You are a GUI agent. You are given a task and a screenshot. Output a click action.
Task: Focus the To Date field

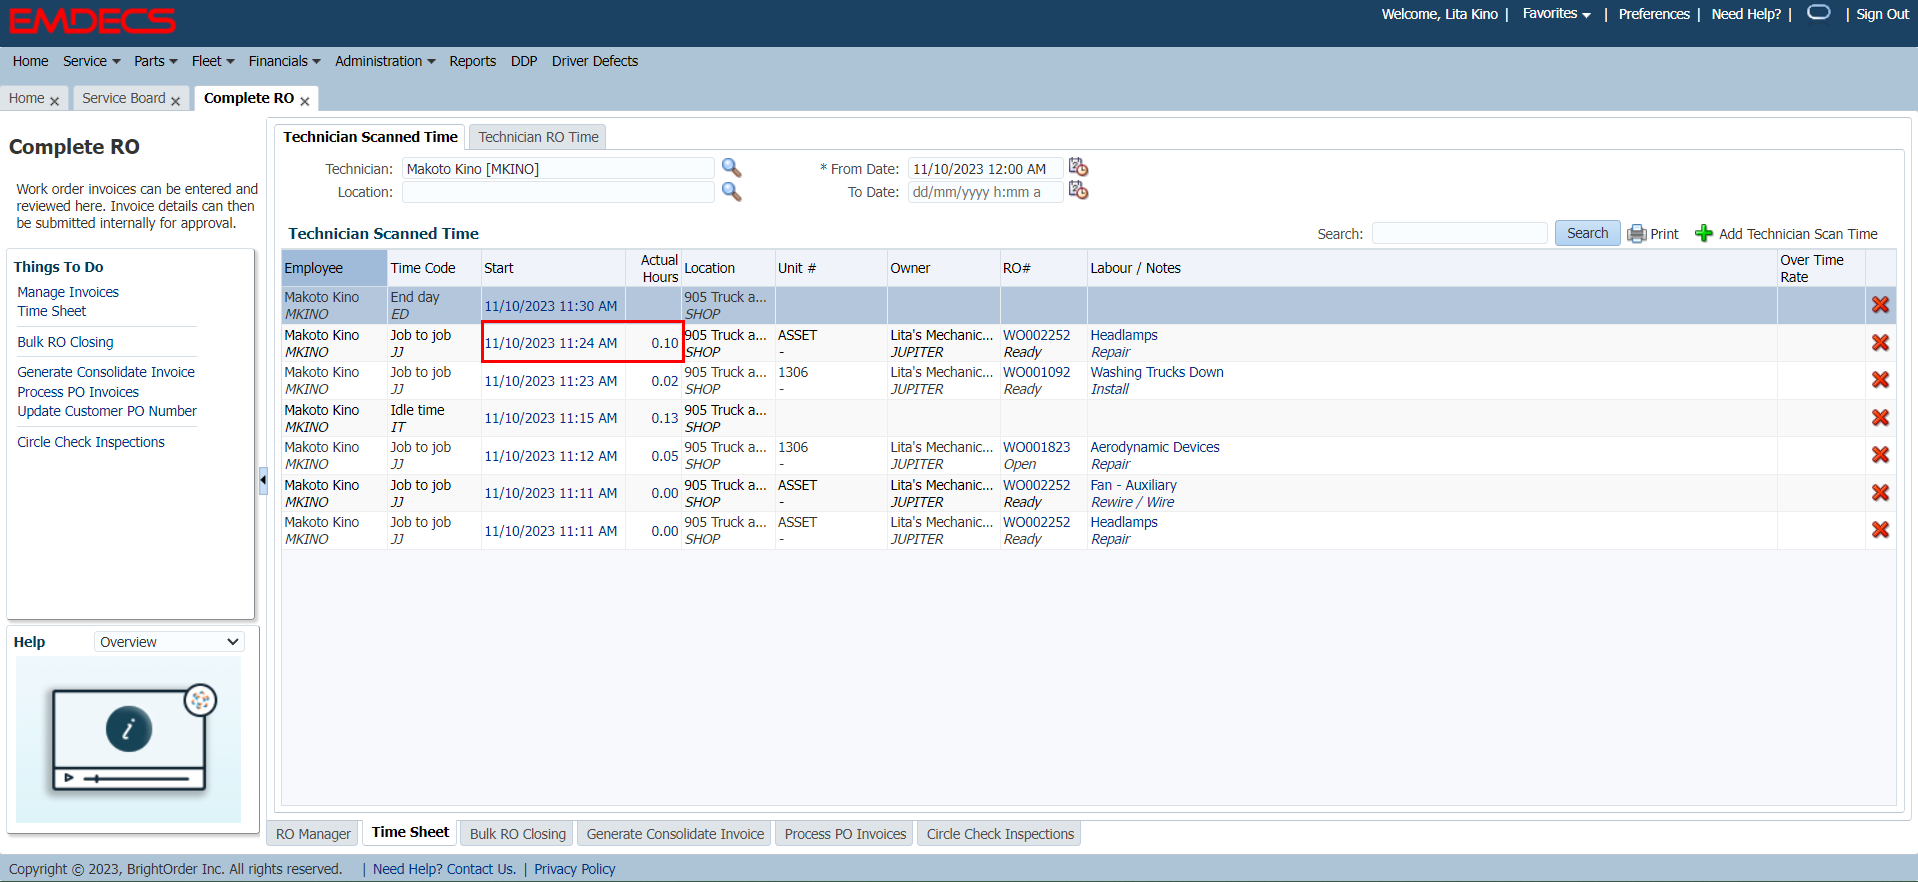tap(985, 192)
